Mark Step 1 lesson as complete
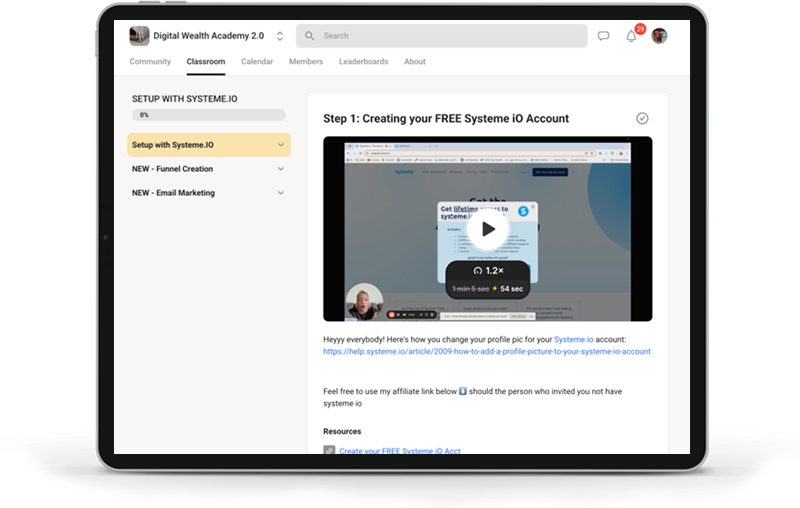The image size is (800, 508). (642, 118)
